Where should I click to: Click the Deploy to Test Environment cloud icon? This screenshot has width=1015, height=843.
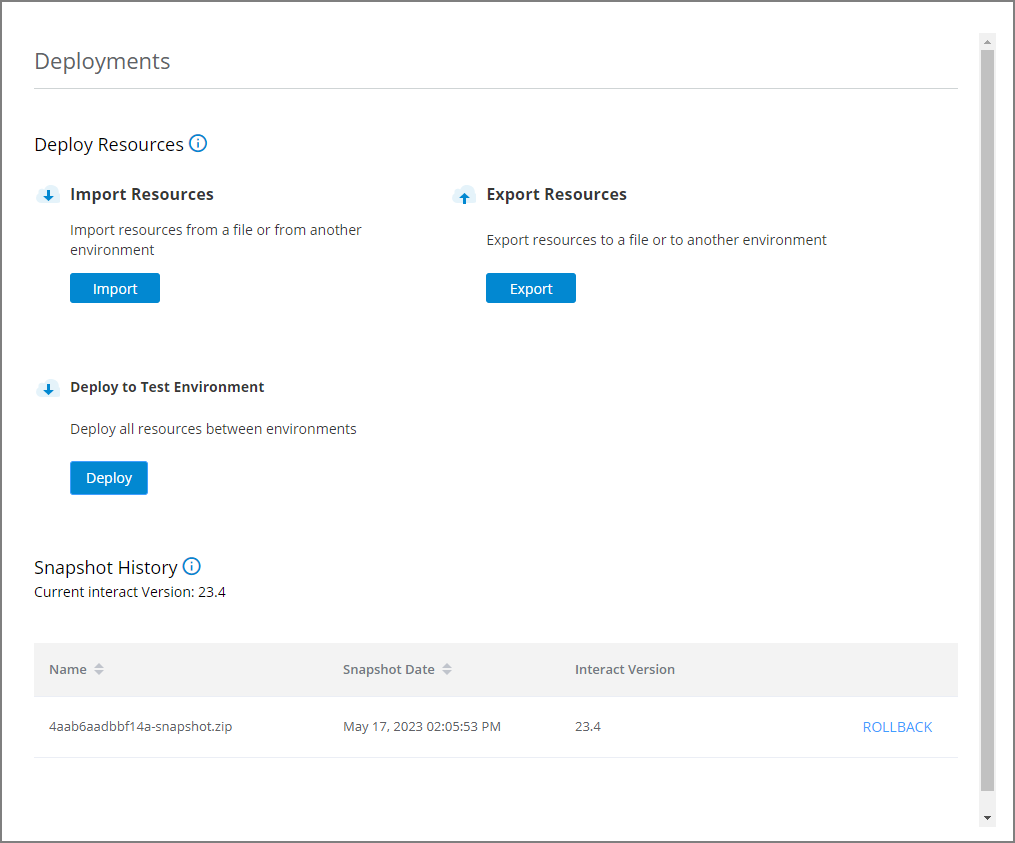click(48, 388)
